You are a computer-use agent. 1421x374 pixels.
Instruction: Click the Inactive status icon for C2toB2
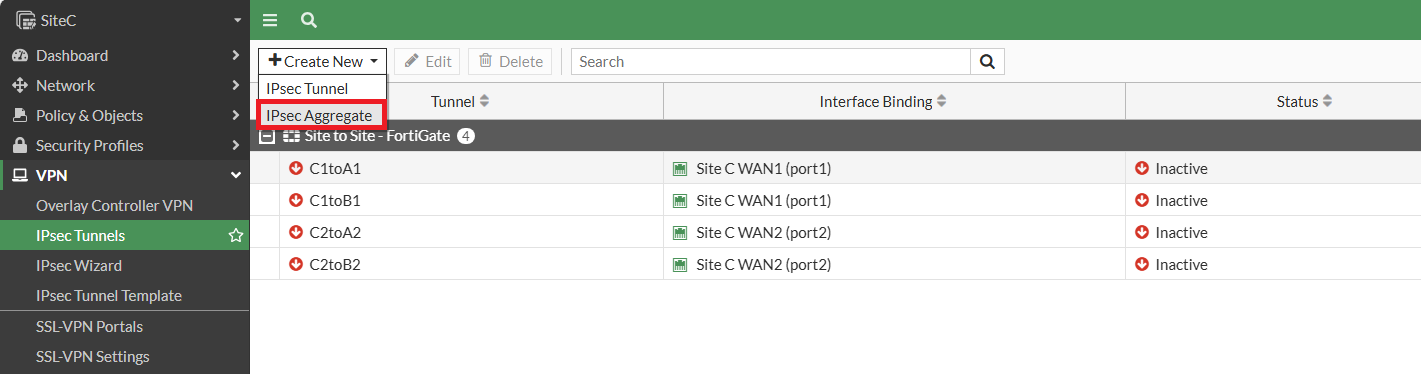[1142, 264]
